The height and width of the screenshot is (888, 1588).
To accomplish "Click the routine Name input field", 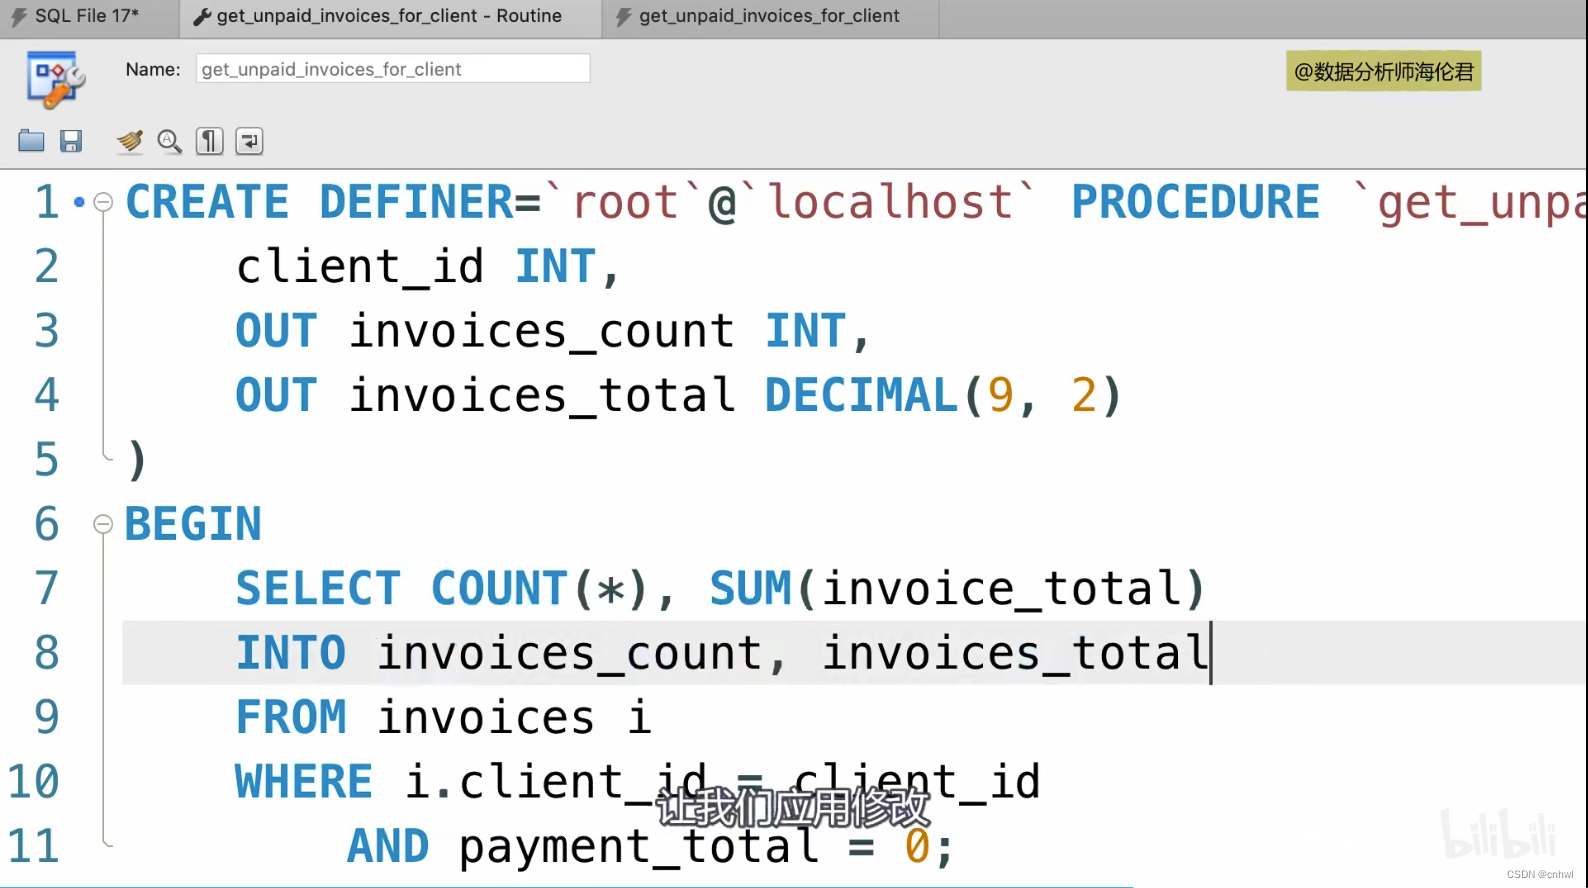I will click(392, 69).
